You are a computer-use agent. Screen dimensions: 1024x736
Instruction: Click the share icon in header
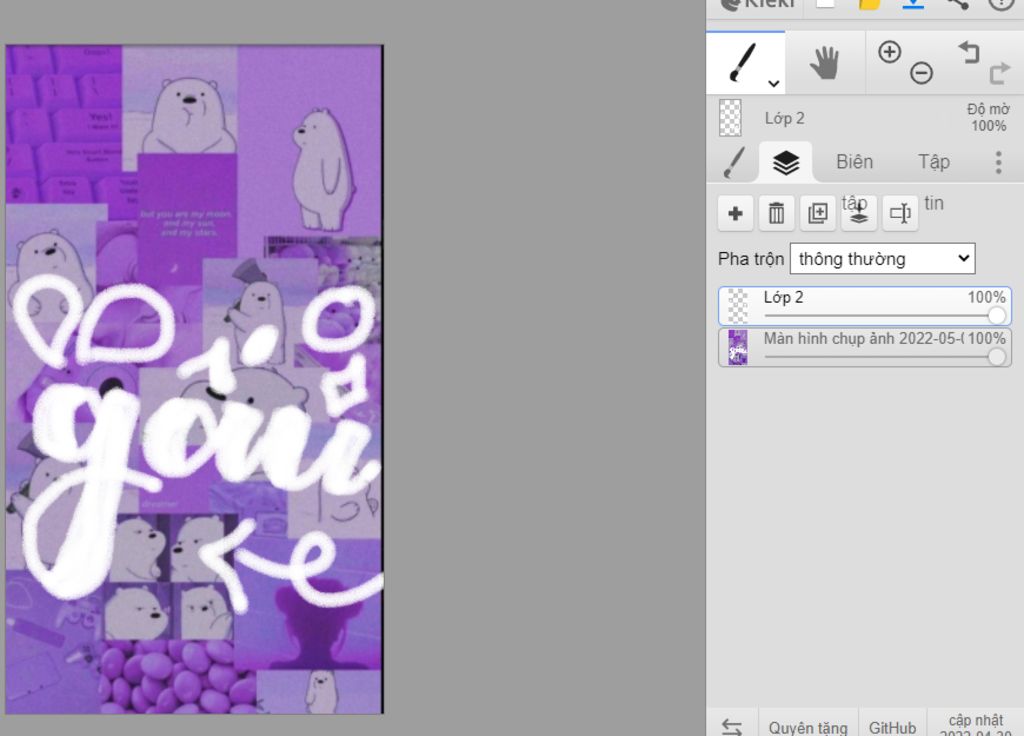pos(957,5)
